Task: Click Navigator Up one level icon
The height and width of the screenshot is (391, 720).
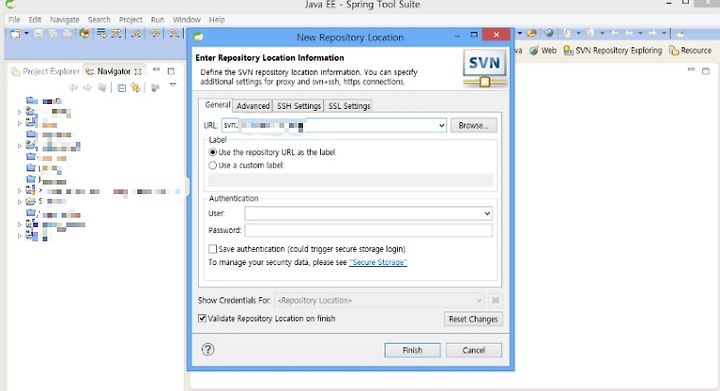Action: [102, 87]
